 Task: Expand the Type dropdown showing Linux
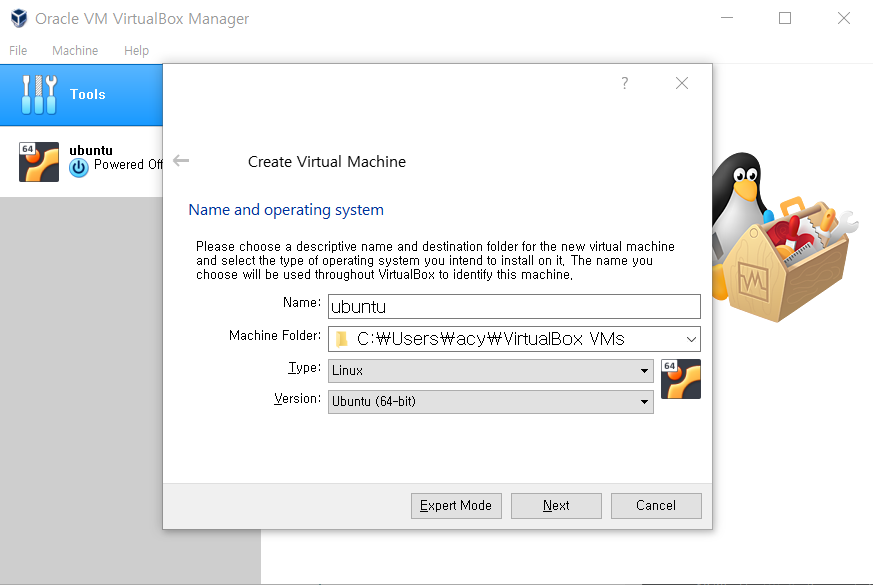point(643,370)
